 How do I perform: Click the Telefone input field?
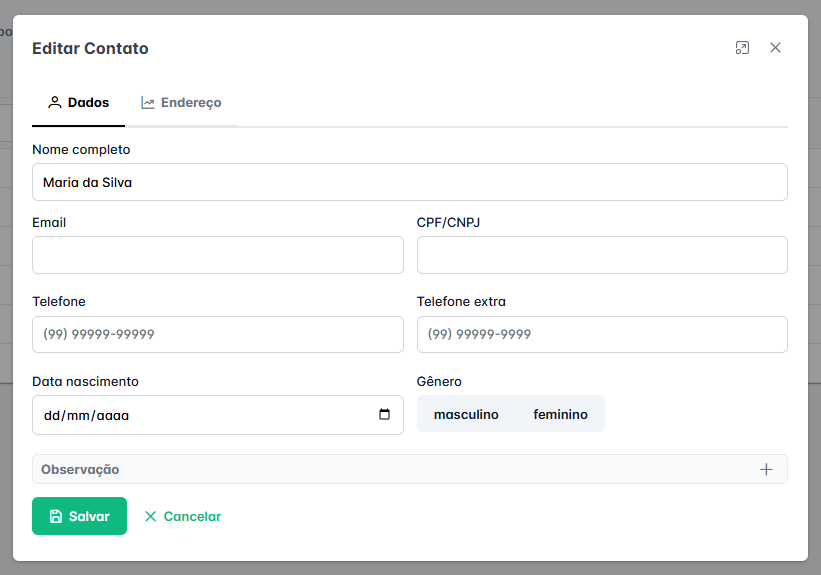pyautogui.click(x=217, y=335)
